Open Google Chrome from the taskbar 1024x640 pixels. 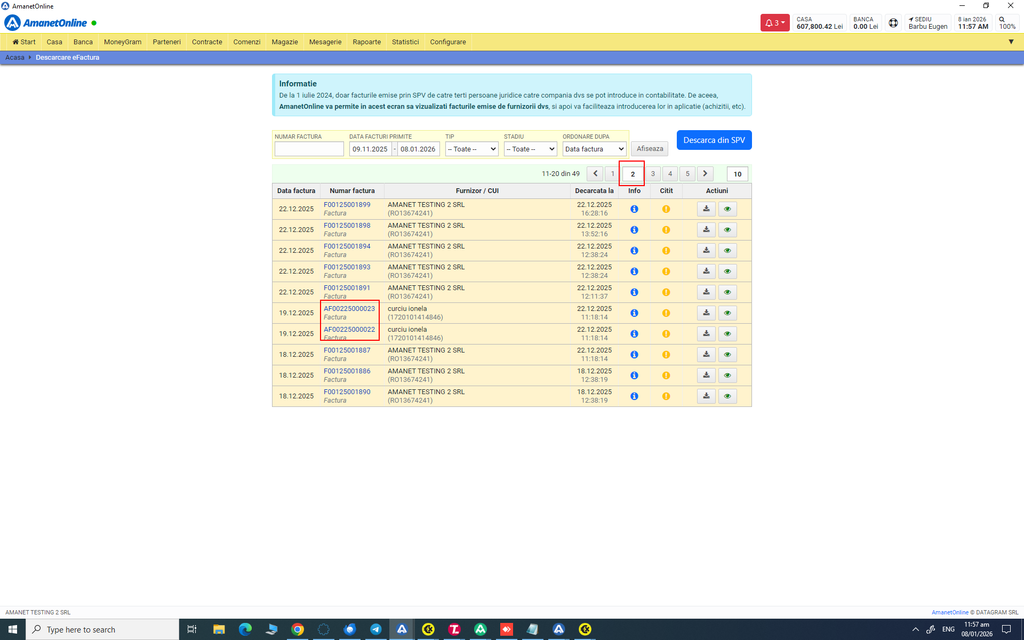point(297,629)
